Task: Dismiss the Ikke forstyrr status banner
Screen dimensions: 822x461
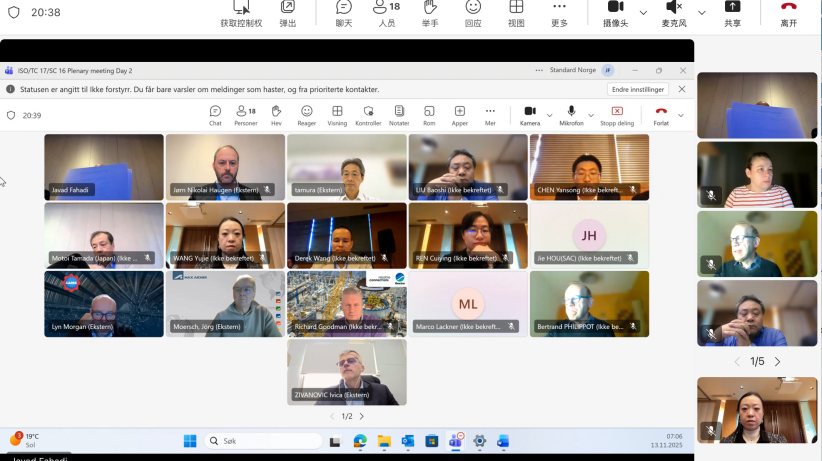Action: [682, 89]
